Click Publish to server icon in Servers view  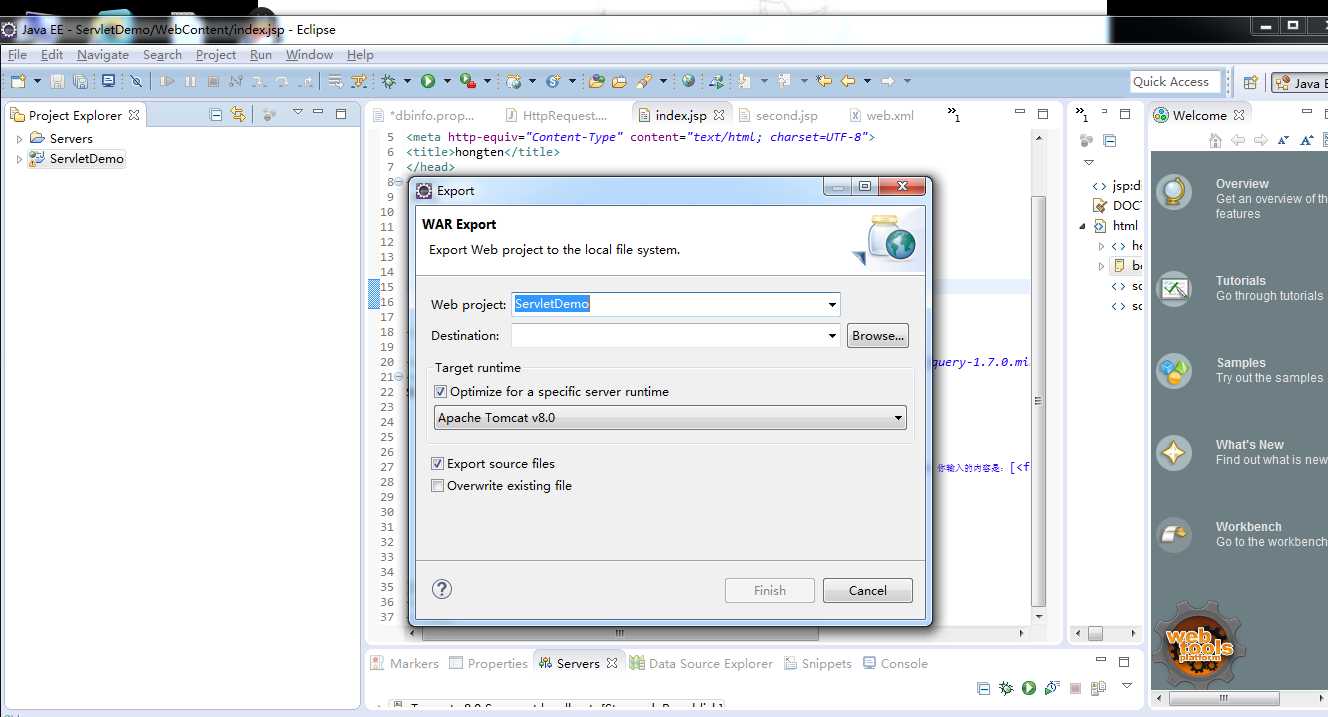coord(1098,688)
